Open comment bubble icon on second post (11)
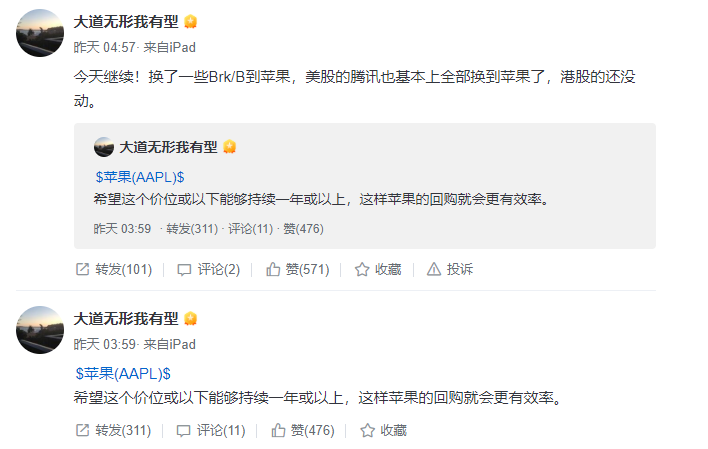 pyautogui.click(x=183, y=431)
